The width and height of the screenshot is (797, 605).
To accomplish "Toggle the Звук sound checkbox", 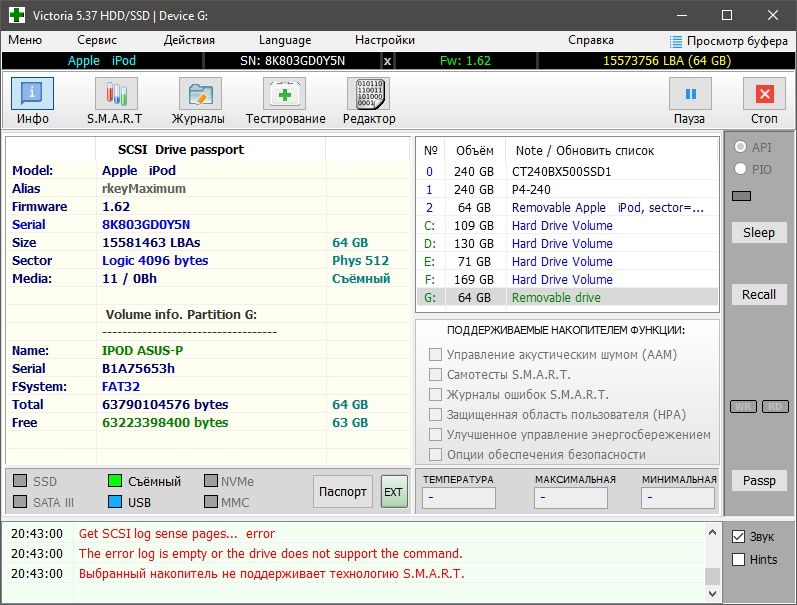I will click(x=738, y=536).
